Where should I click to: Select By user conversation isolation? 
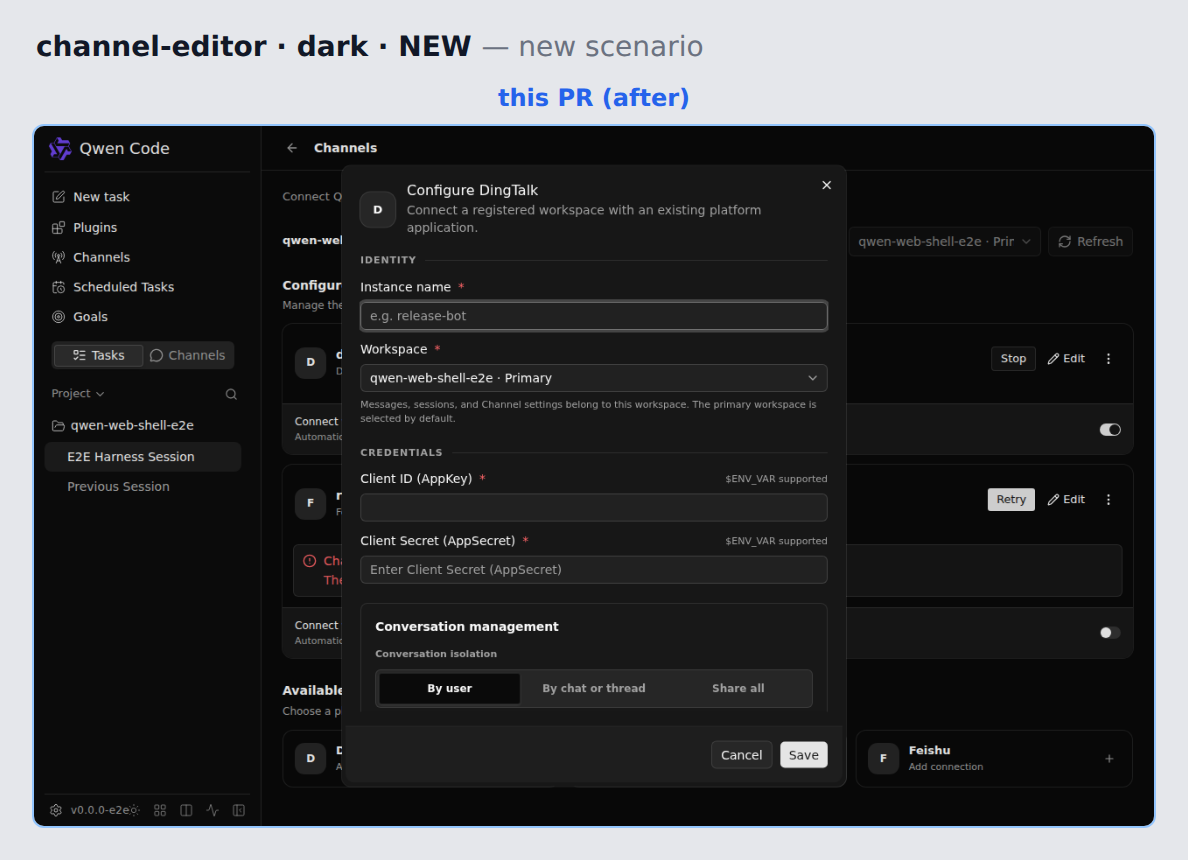tap(449, 688)
